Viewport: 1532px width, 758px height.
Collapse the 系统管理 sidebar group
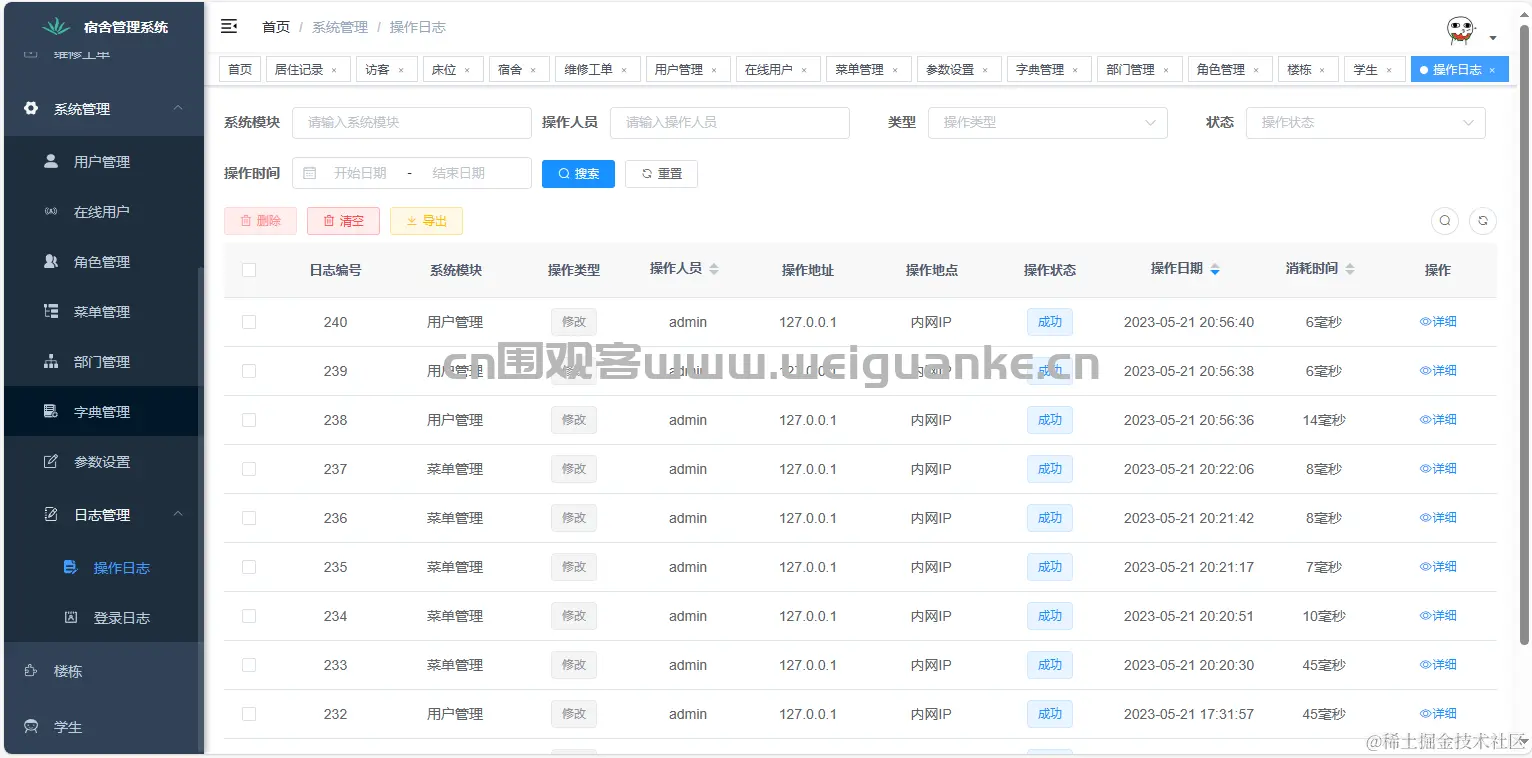(104, 109)
